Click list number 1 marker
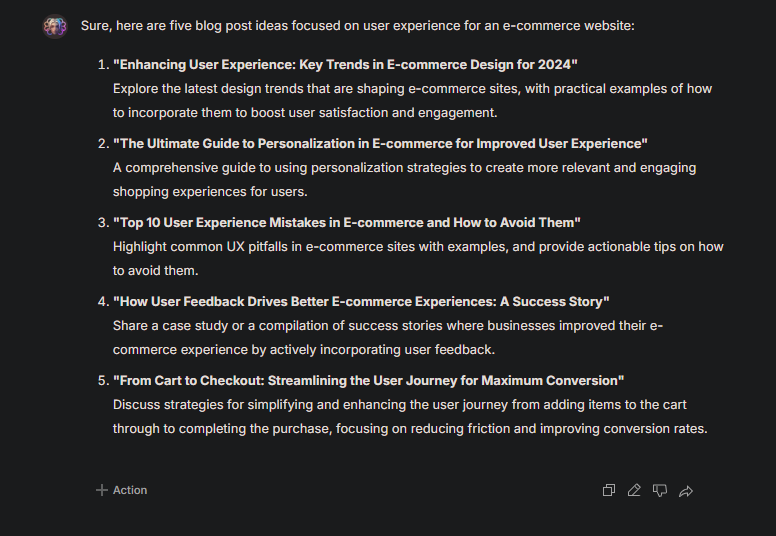This screenshot has height=536, width=776. click(103, 65)
